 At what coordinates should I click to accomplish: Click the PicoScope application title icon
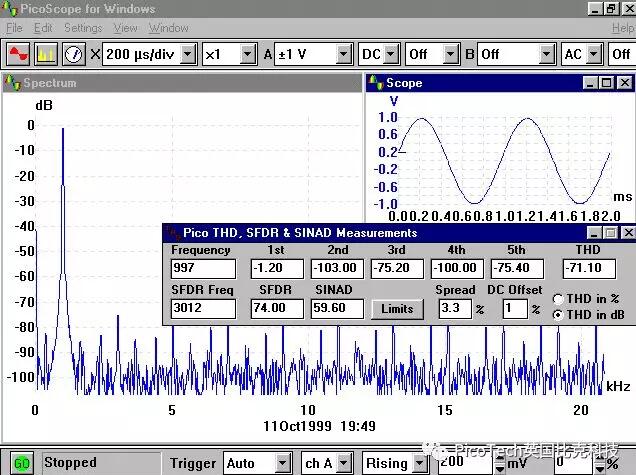pyautogui.click(x=11, y=8)
